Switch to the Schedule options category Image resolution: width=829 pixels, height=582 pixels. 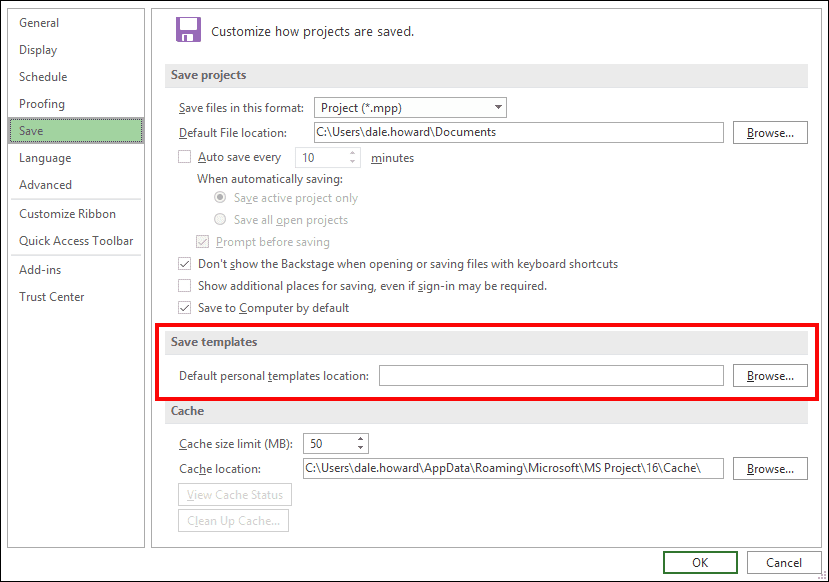[x=43, y=77]
